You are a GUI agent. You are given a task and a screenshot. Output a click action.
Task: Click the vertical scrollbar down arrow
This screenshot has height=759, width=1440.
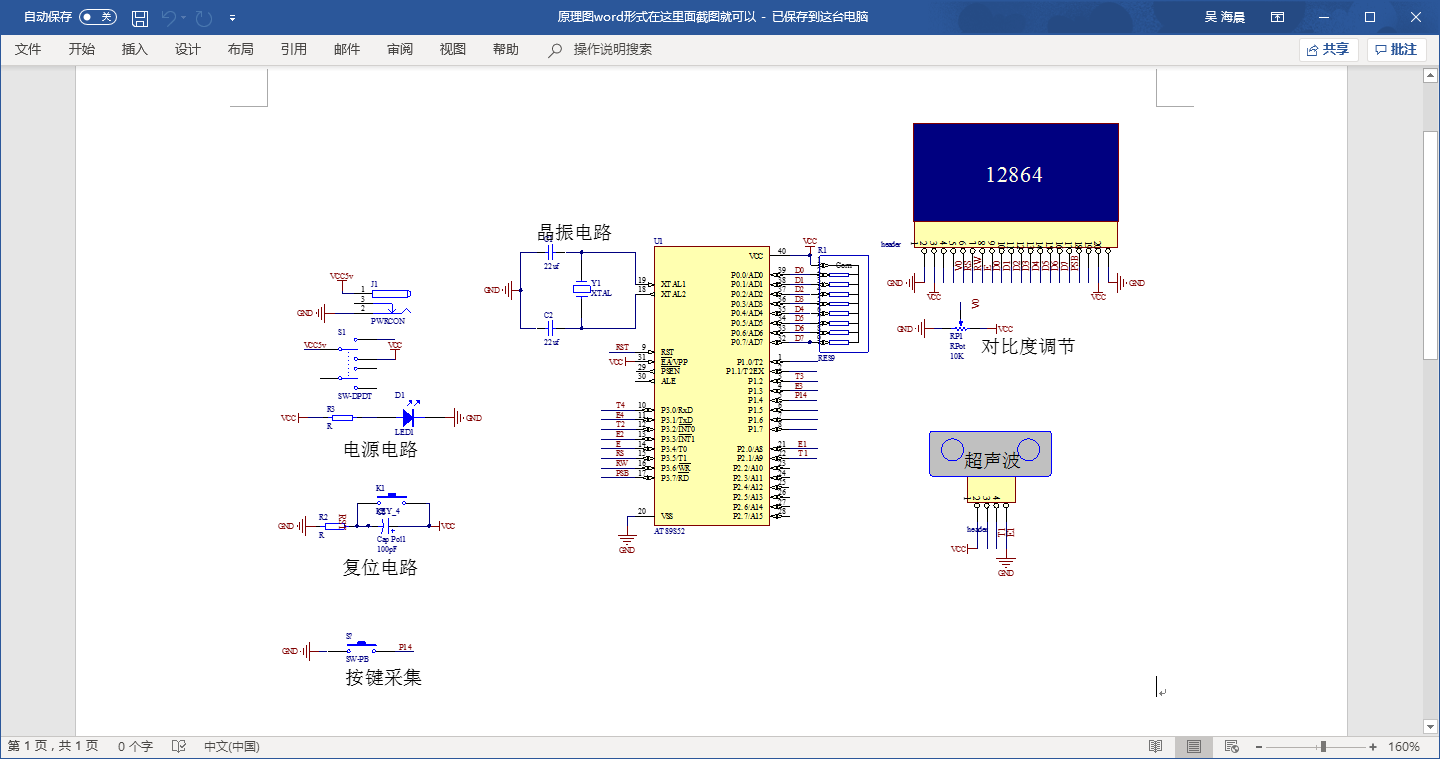click(1431, 726)
